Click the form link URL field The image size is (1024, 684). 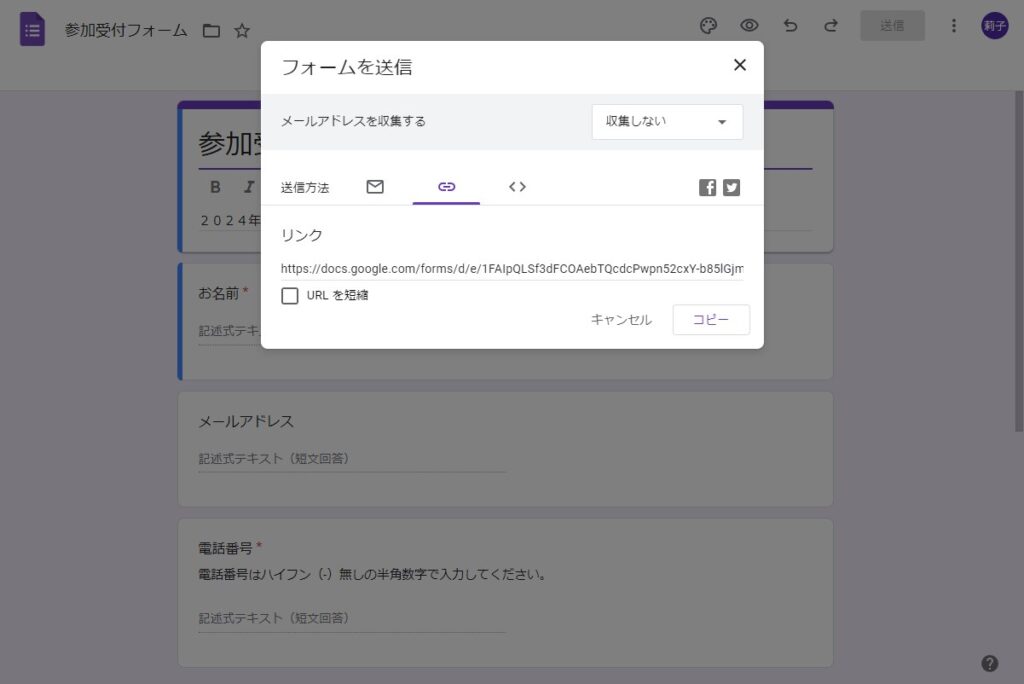511,269
